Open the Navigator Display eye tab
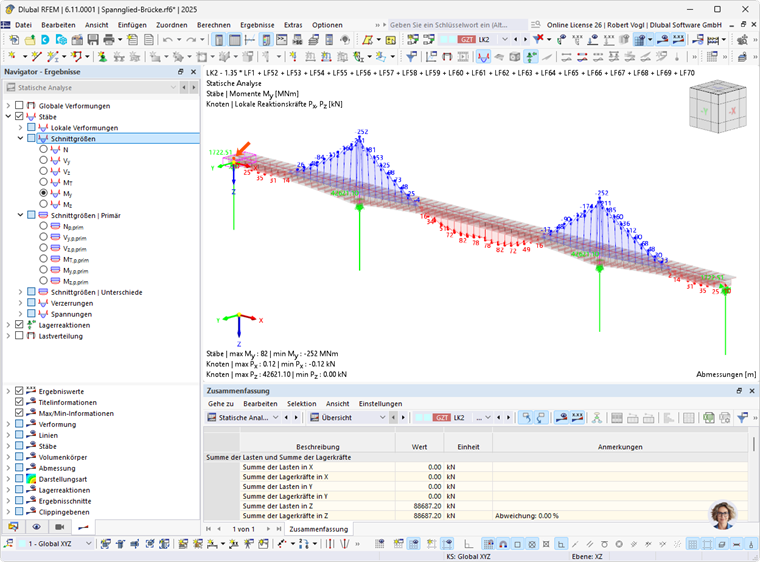 [36, 527]
